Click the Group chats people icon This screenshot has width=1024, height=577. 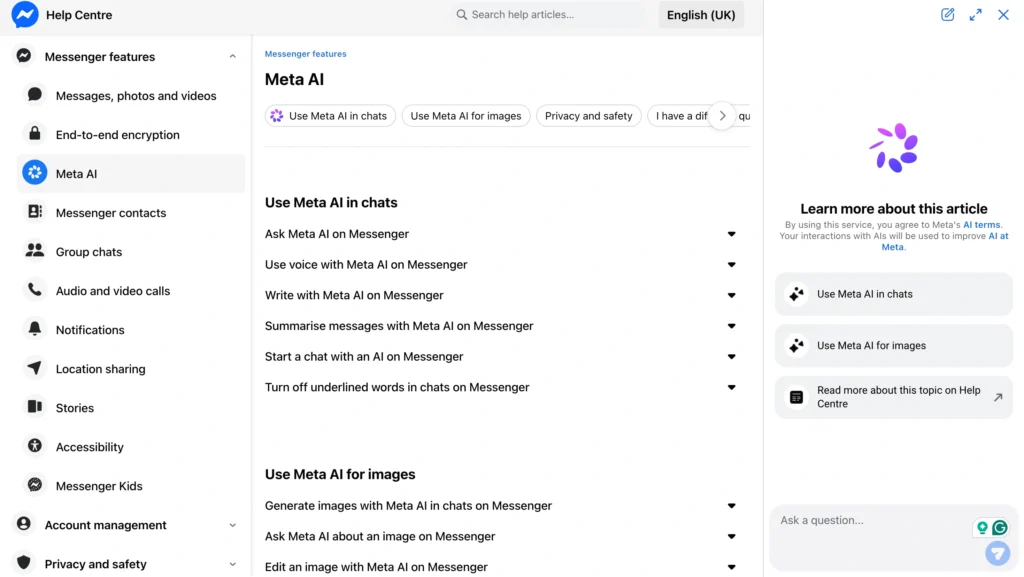(x=35, y=251)
